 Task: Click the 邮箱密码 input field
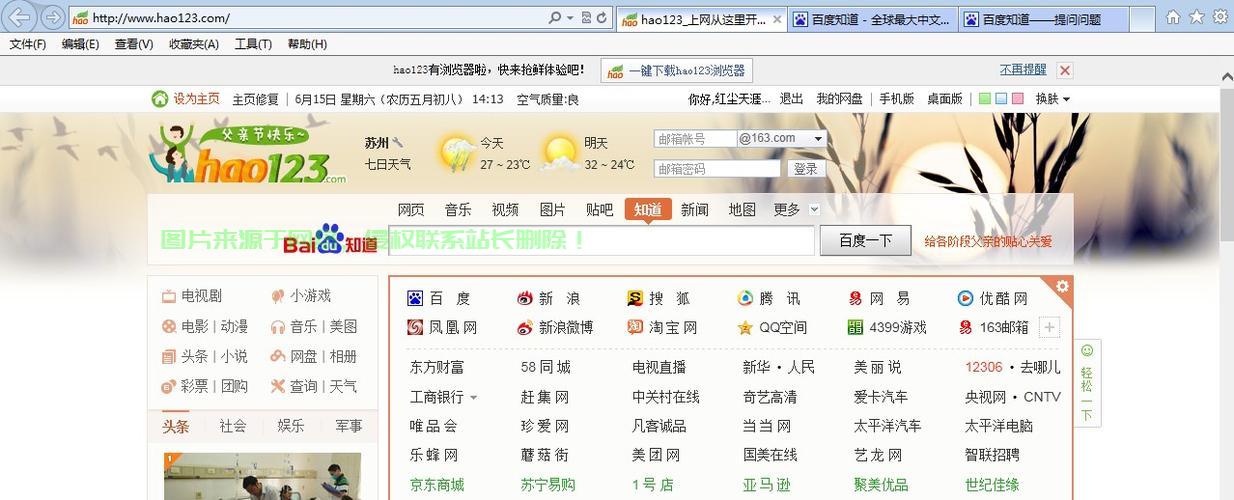[717, 169]
